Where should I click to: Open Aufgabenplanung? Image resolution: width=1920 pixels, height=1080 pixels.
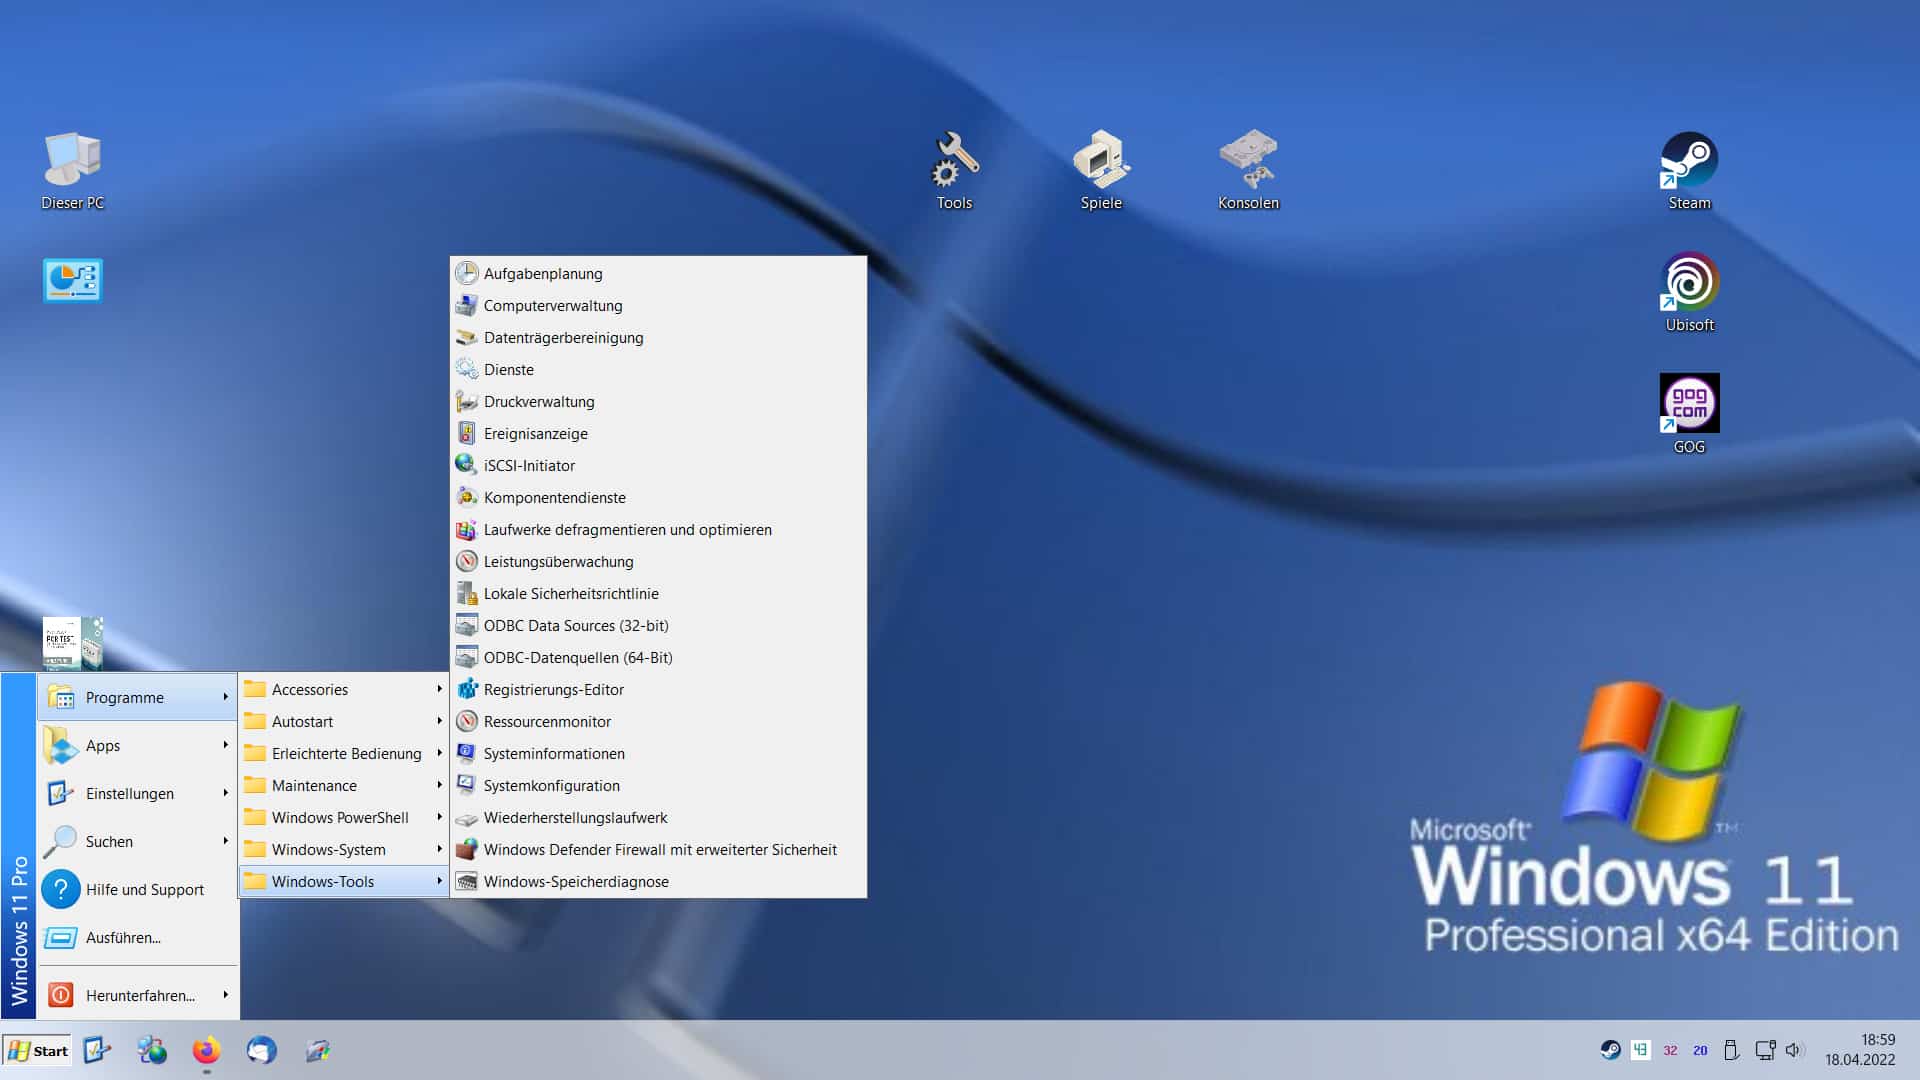click(658, 273)
